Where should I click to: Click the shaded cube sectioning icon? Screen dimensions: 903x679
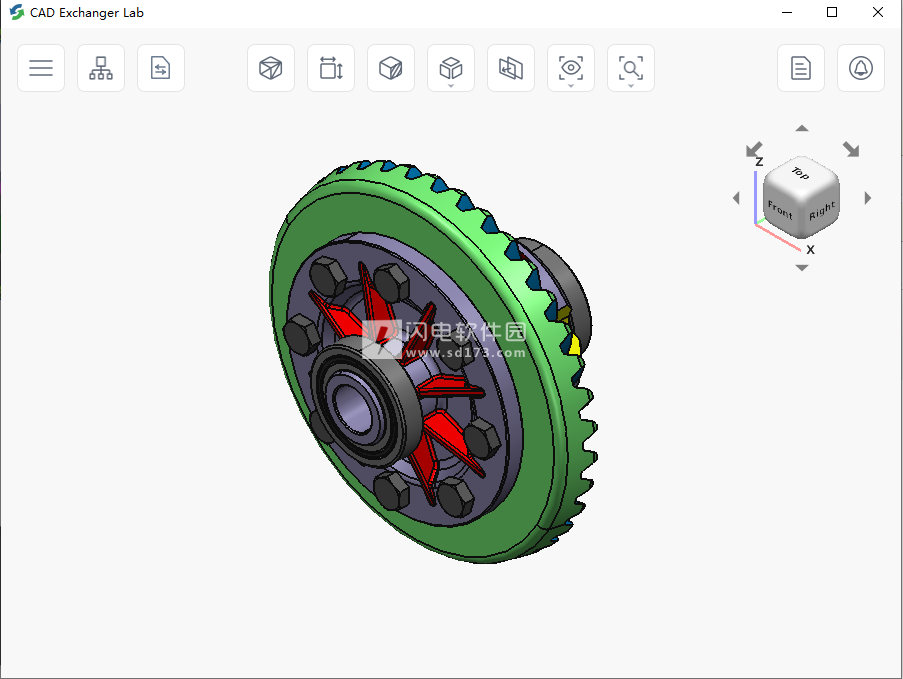pyautogui.click(x=391, y=68)
